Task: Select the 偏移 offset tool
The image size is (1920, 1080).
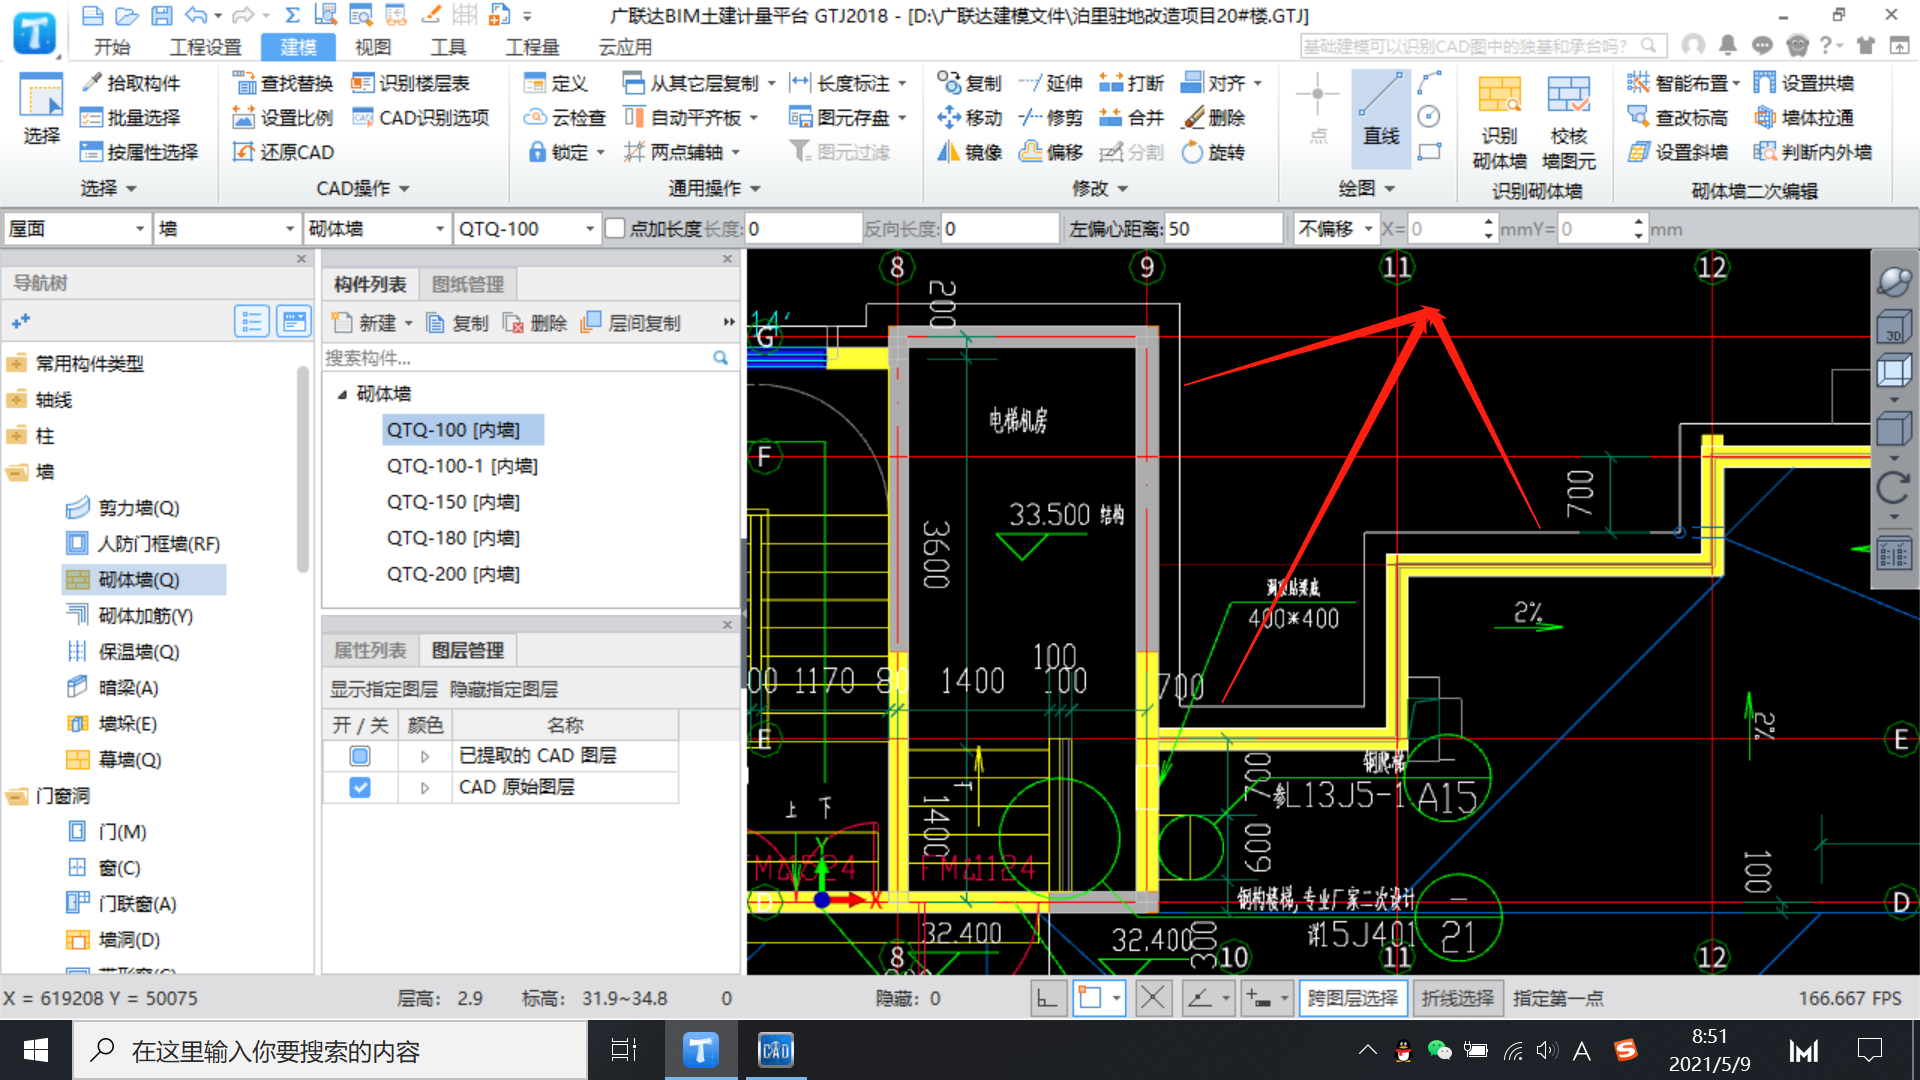Action: 1051,152
